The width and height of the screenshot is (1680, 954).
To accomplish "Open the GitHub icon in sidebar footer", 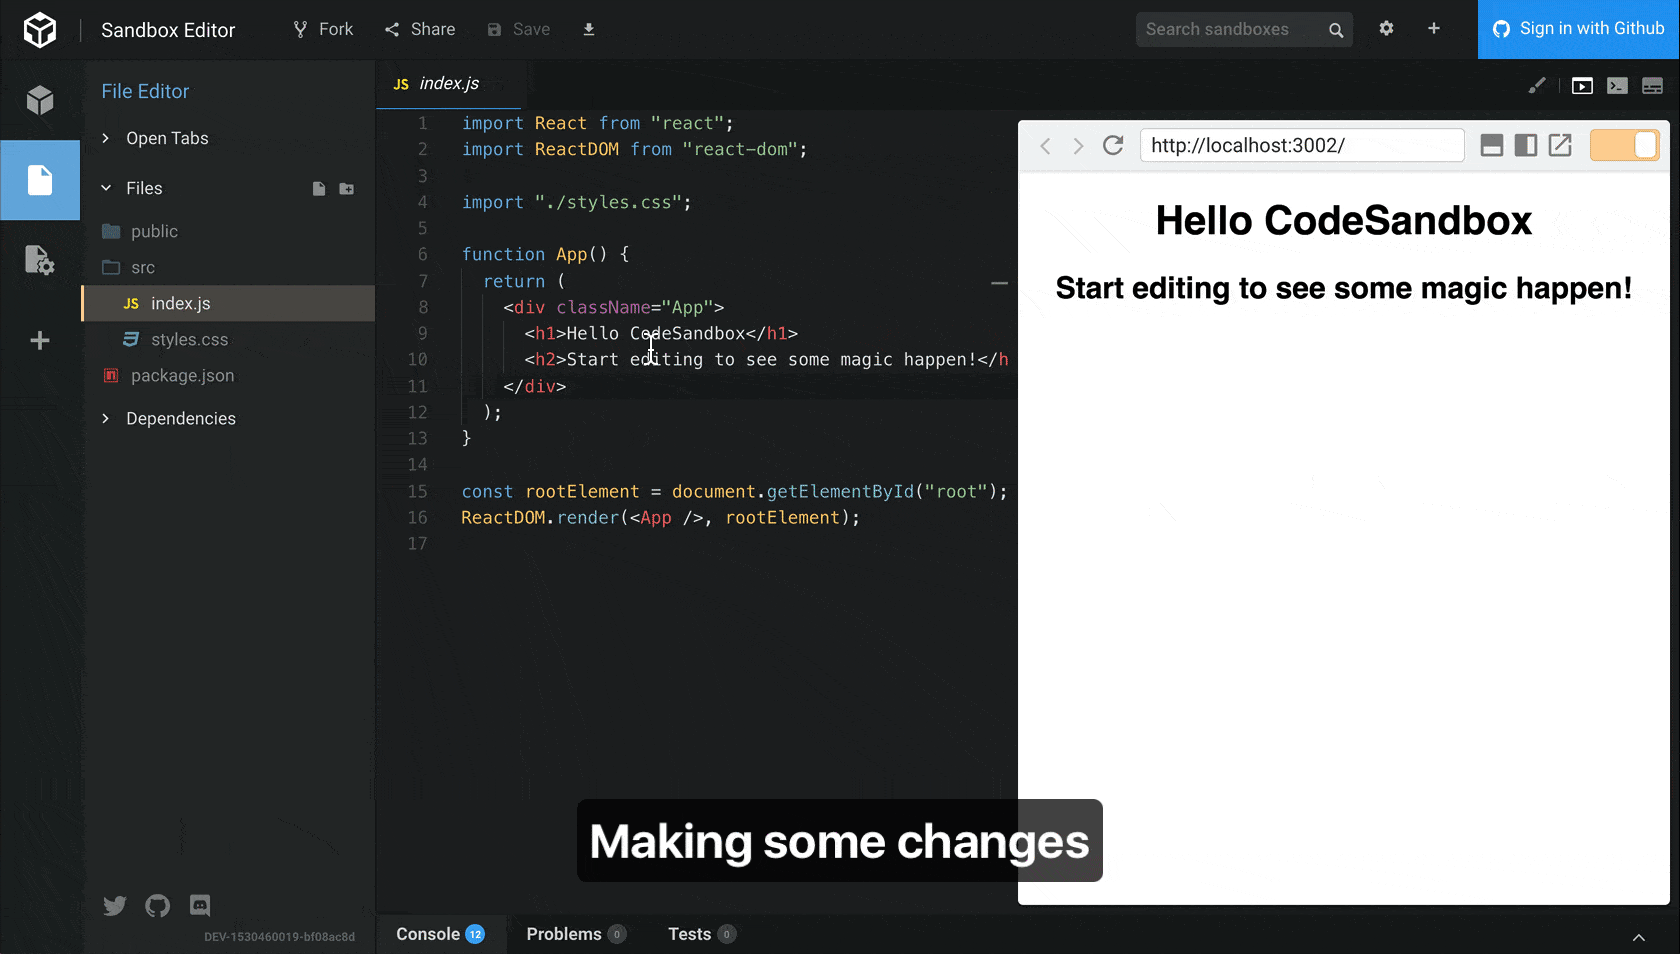I will (x=157, y=906).
